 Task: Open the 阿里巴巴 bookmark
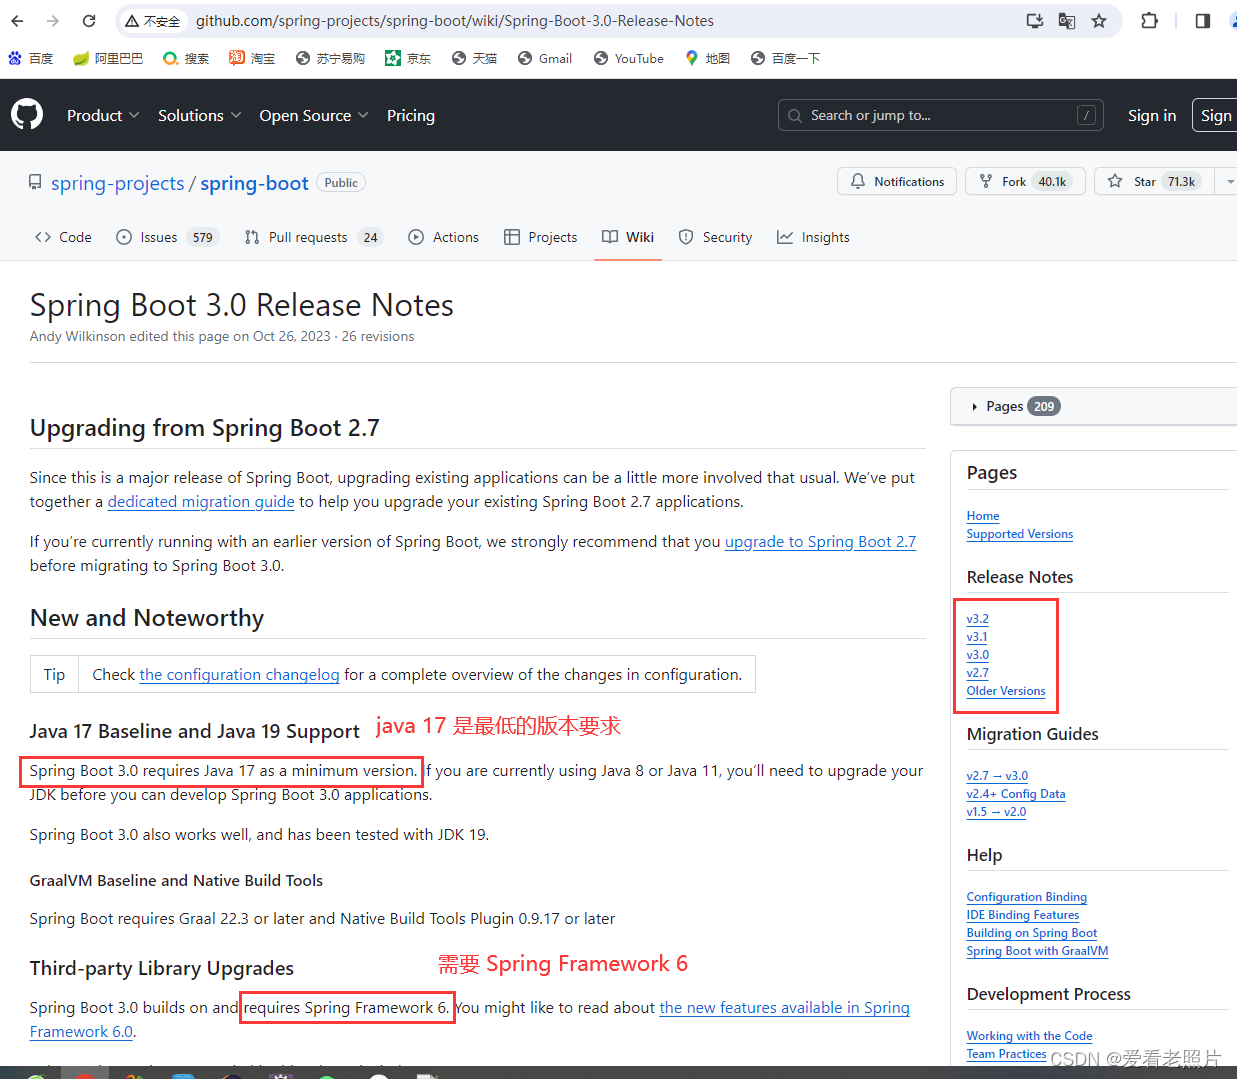point(108,58)
